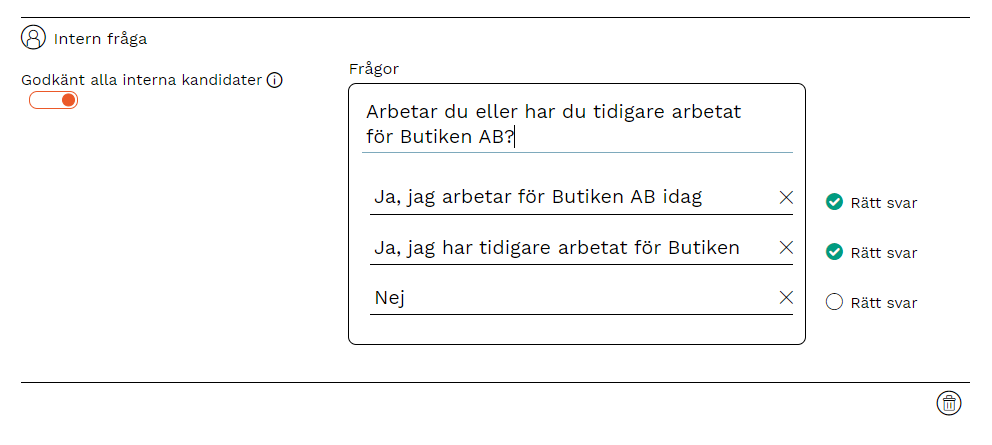Click the "Frågor" label above the question box
This screenshot has height=445, width=992.
pyautogui.click(x=374, y=68)
